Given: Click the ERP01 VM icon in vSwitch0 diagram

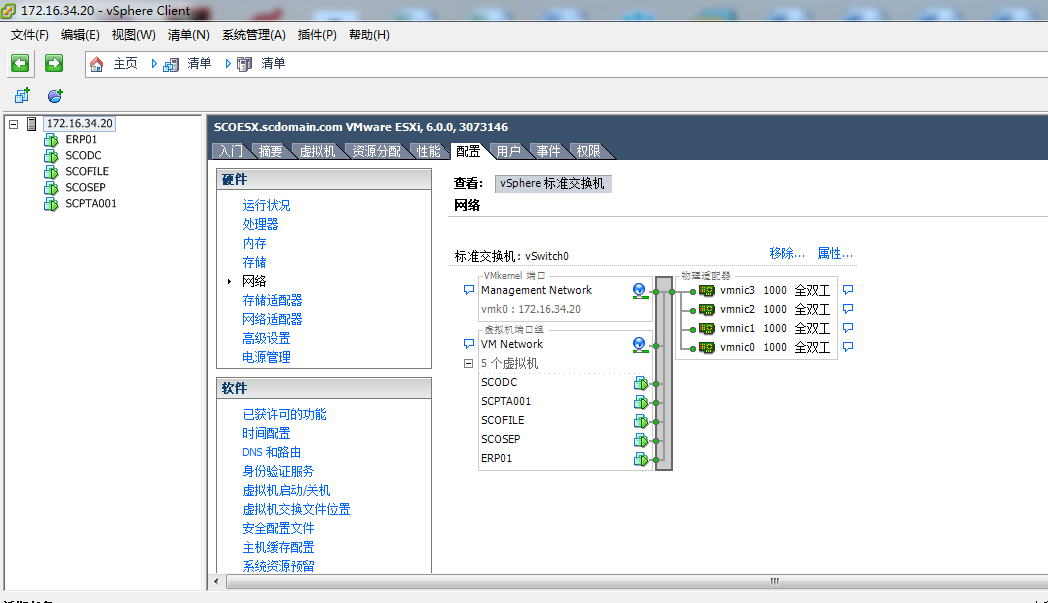Looking at the screenshot, I should click(x=641, y=459).
